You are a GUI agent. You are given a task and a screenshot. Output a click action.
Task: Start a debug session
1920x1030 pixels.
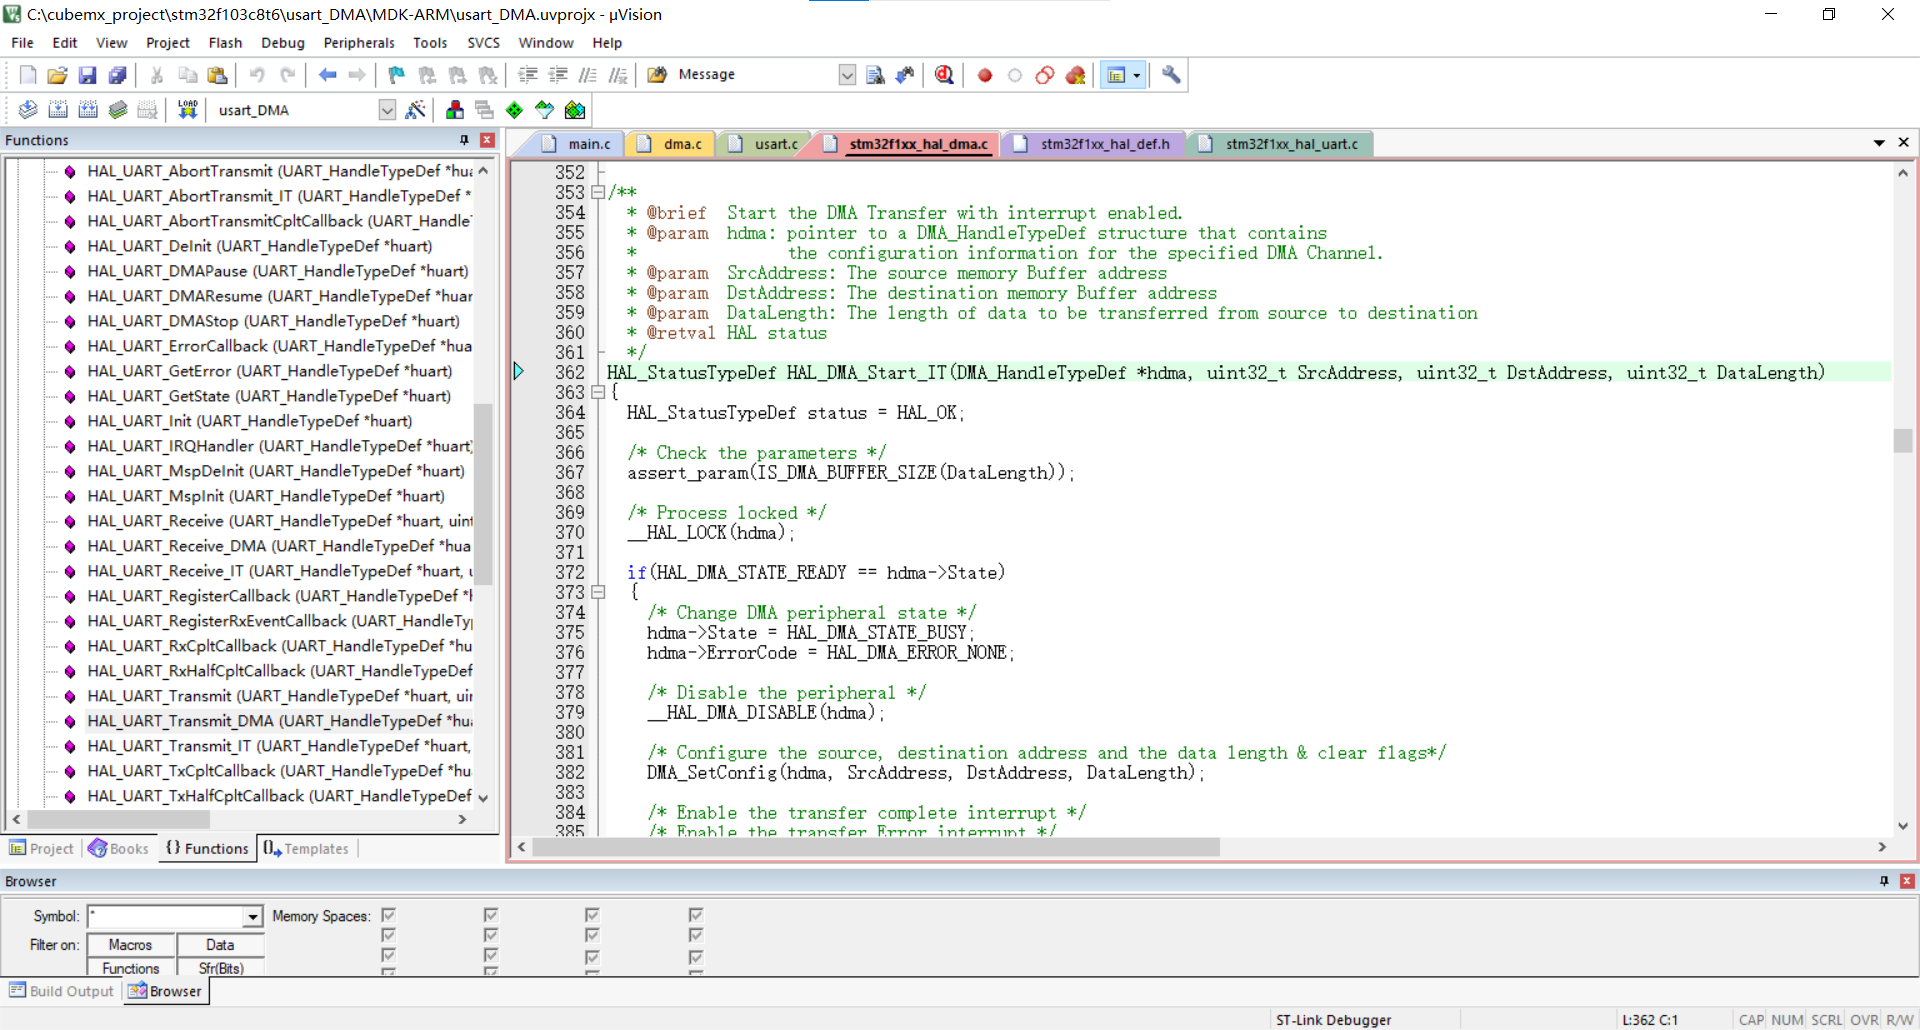944,75
